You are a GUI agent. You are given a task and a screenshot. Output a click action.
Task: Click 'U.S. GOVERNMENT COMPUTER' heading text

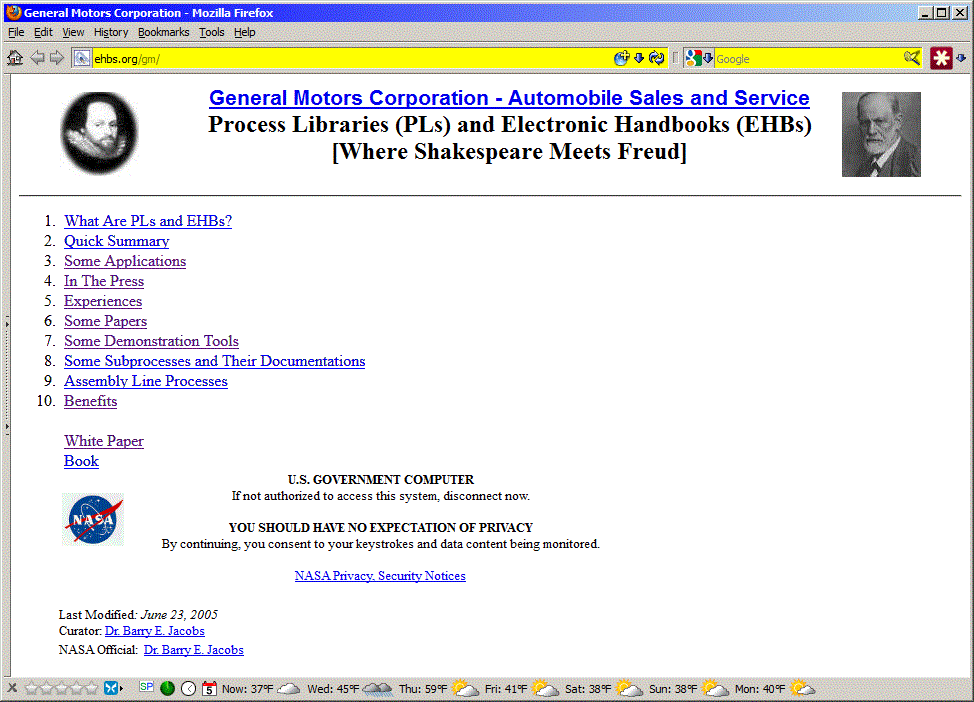[x=381, y=480]
